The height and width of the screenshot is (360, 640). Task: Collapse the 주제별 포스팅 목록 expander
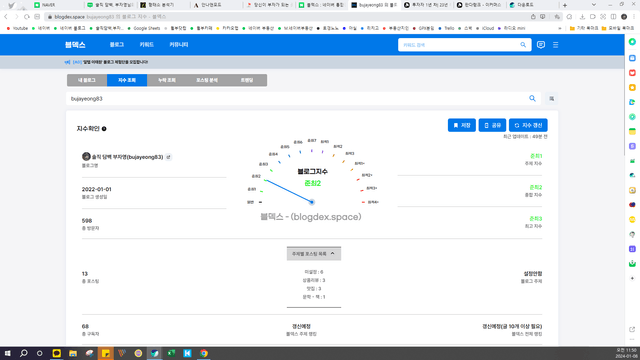coord(314,253)
